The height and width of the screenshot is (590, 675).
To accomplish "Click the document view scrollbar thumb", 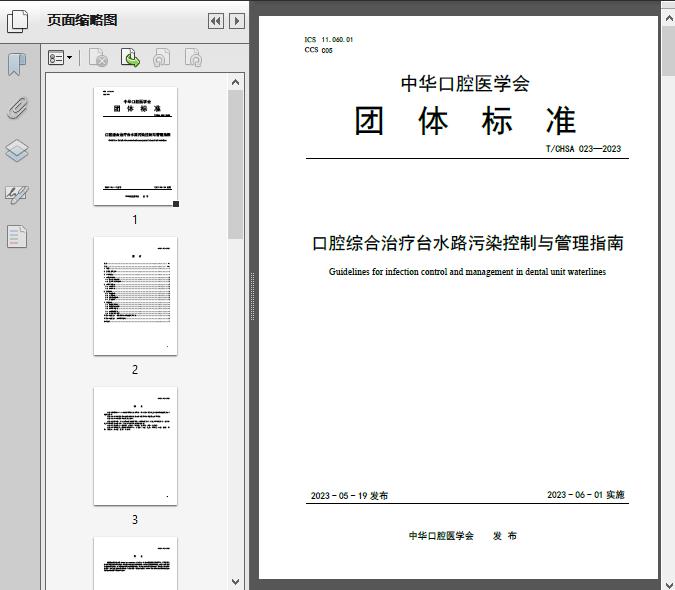I will pos(669,51).
